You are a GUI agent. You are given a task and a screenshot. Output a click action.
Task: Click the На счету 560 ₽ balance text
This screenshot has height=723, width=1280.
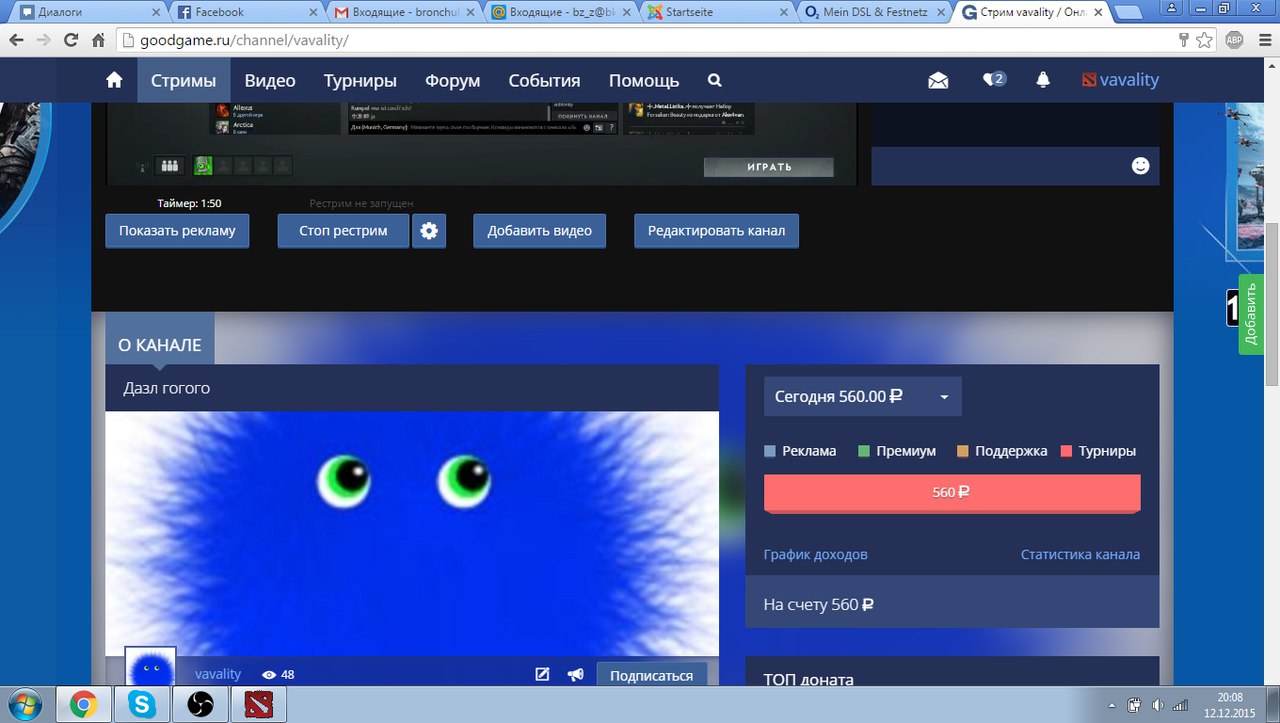(x=819, y=604)
